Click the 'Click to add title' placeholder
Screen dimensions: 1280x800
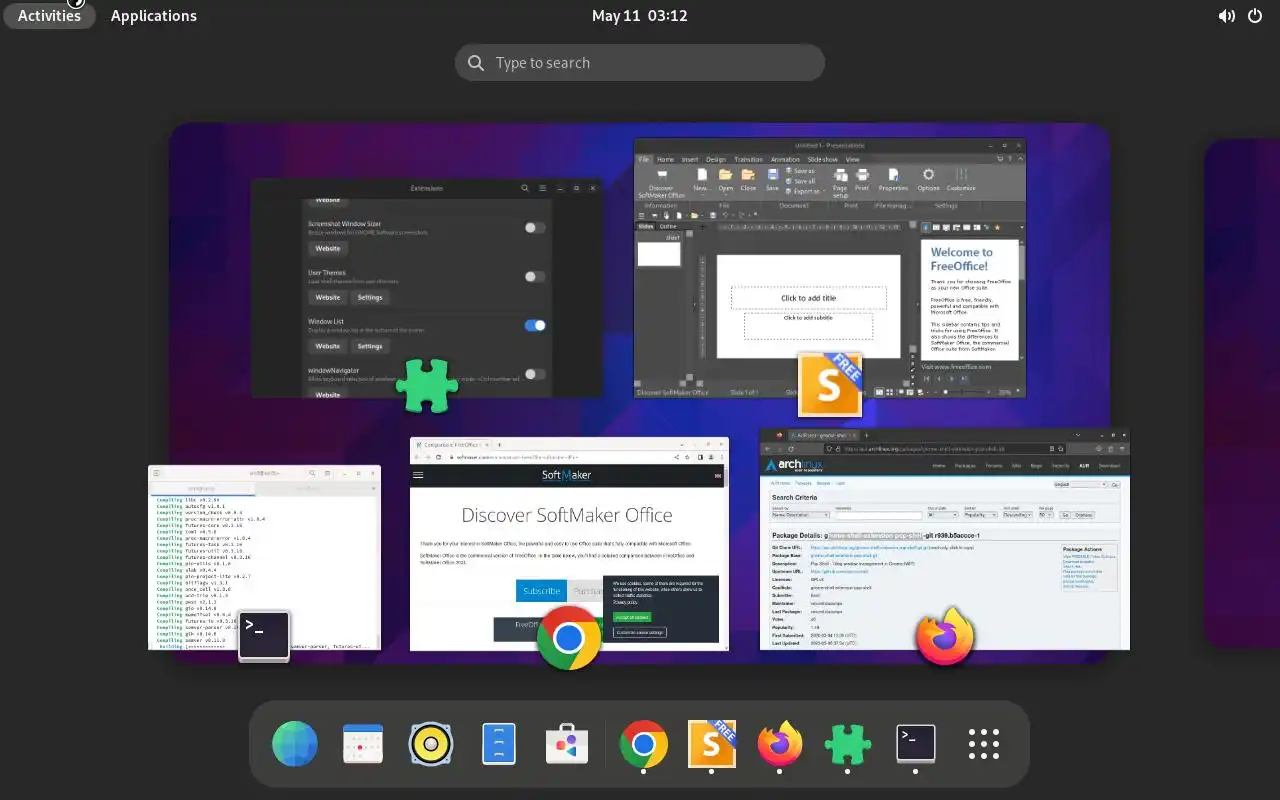[x=808, y=298]
